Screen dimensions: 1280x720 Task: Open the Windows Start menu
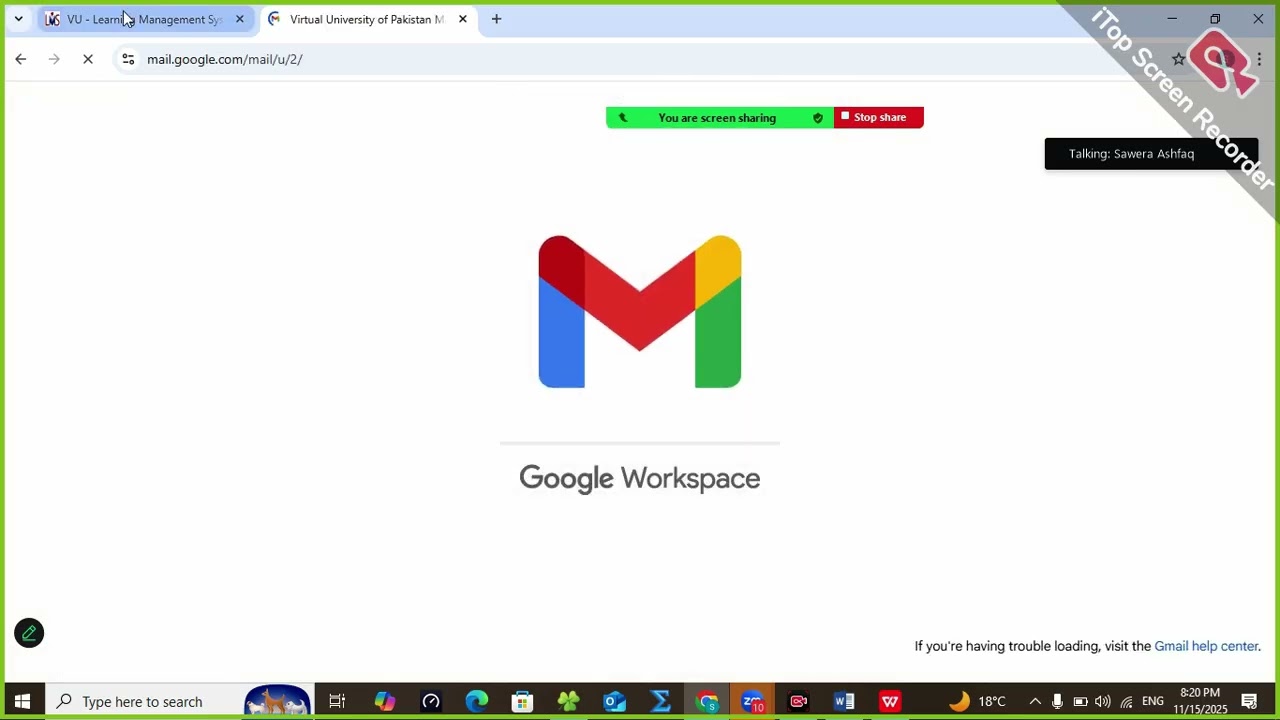22,701
